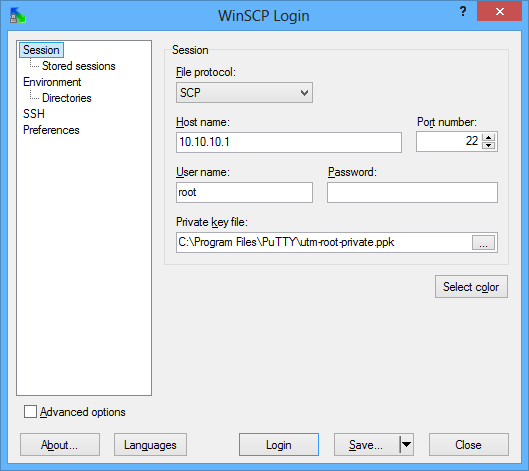Viewport: 529px width, 471px height.
Task: Select Stored sessions in the tree
Action: 79,66
